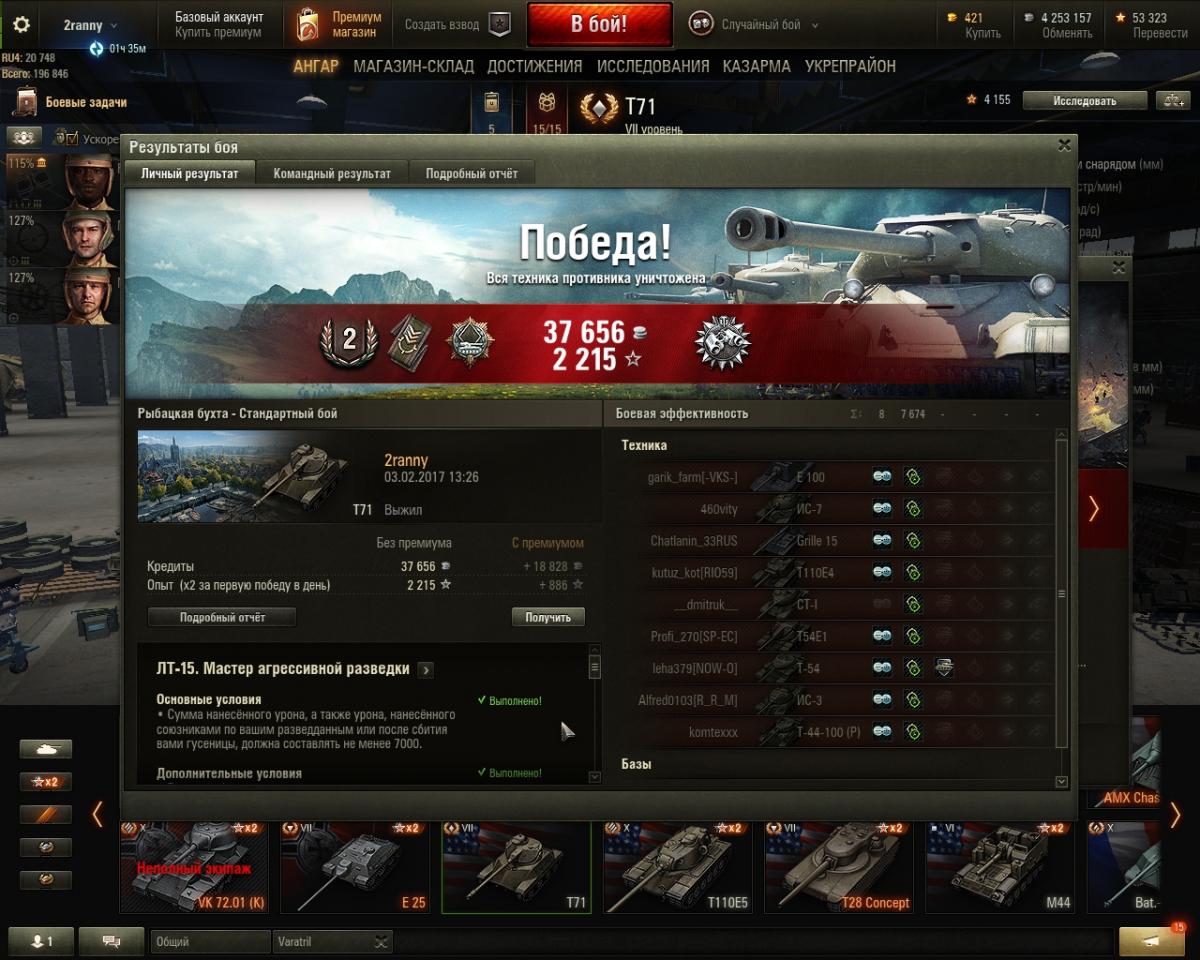
Task: Expand the ЛТ-15 mission details arrow
Action: (425, 669)
